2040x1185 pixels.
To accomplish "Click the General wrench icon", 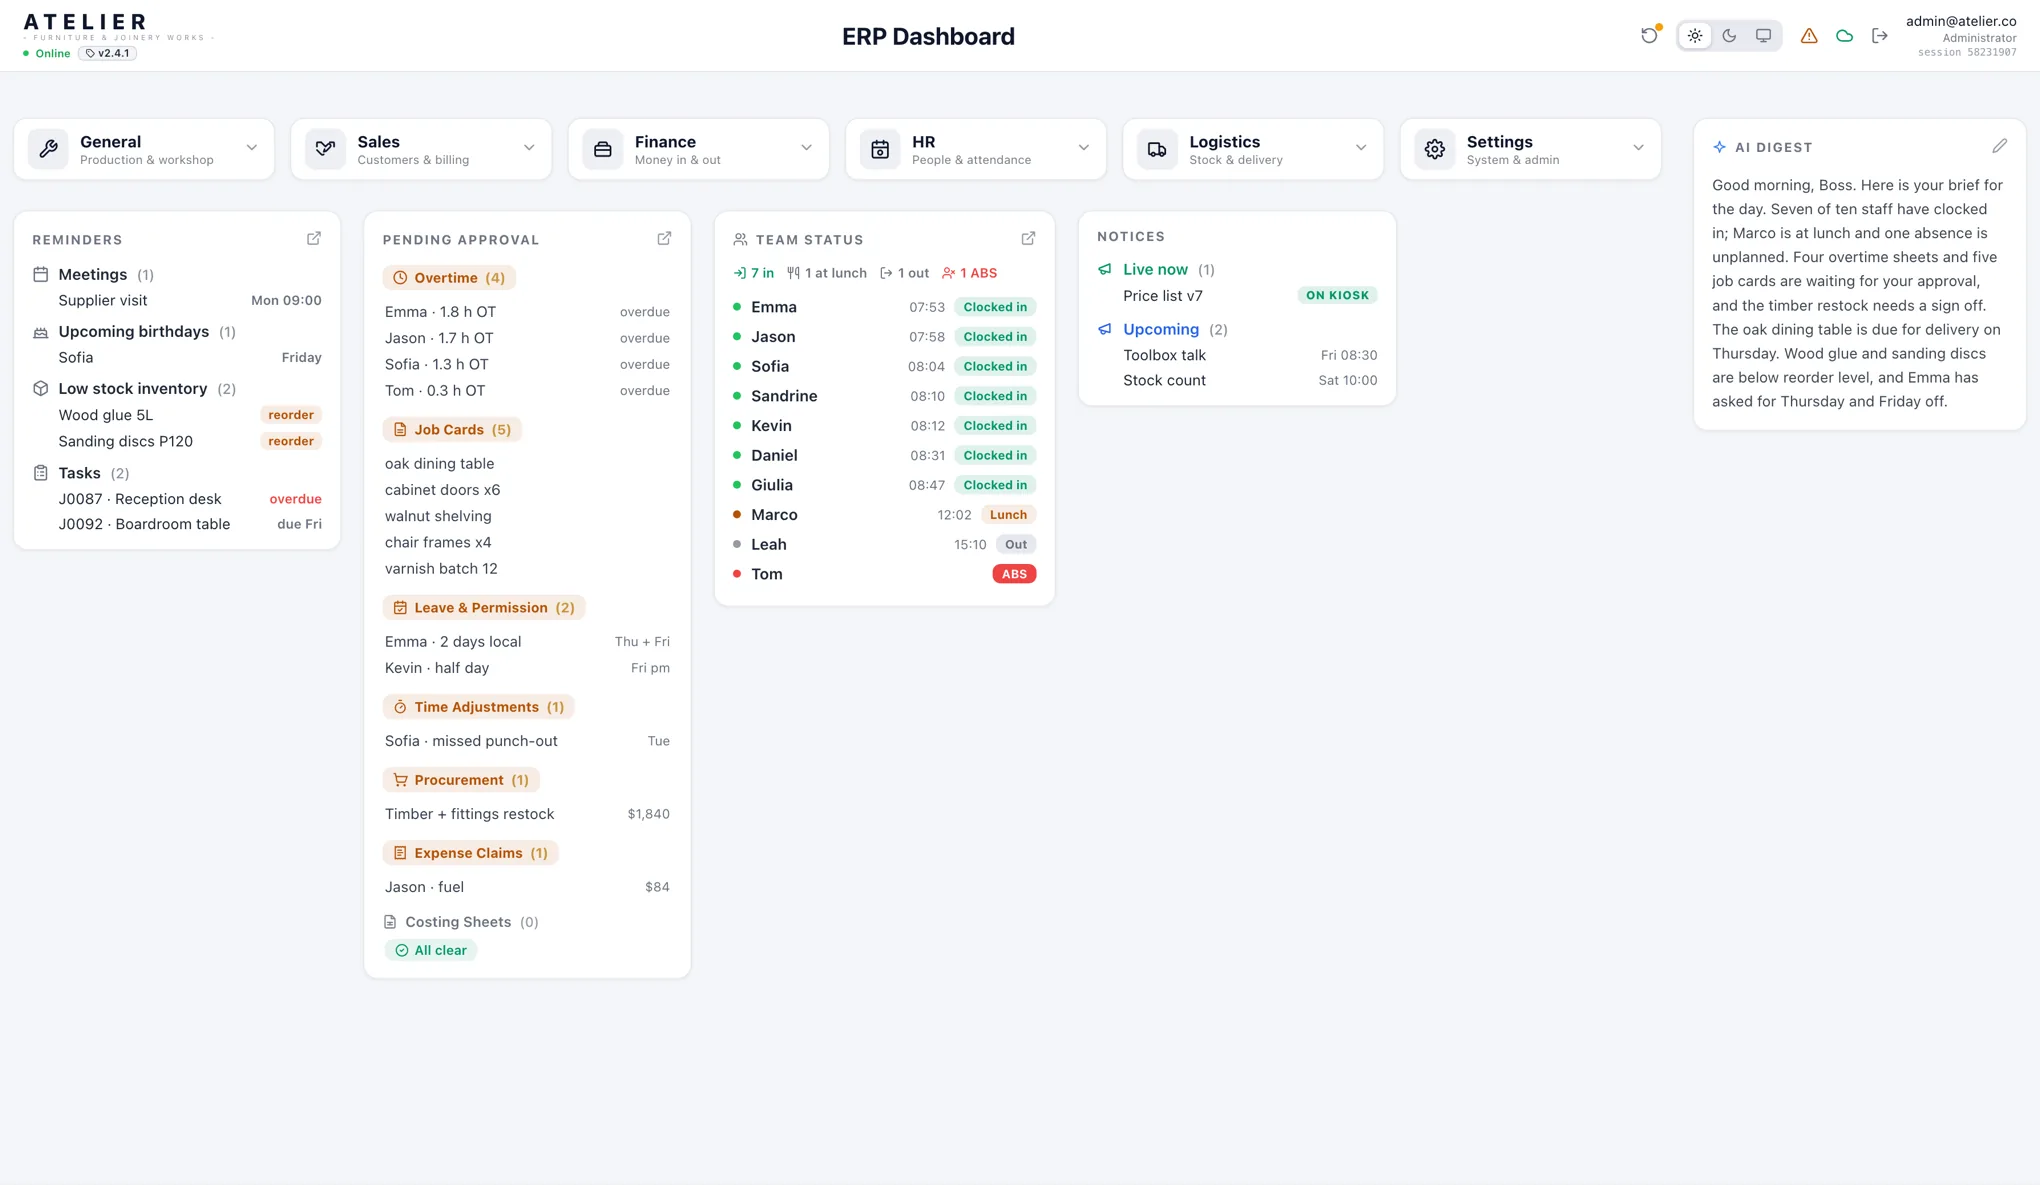I will tap(48, 149).
